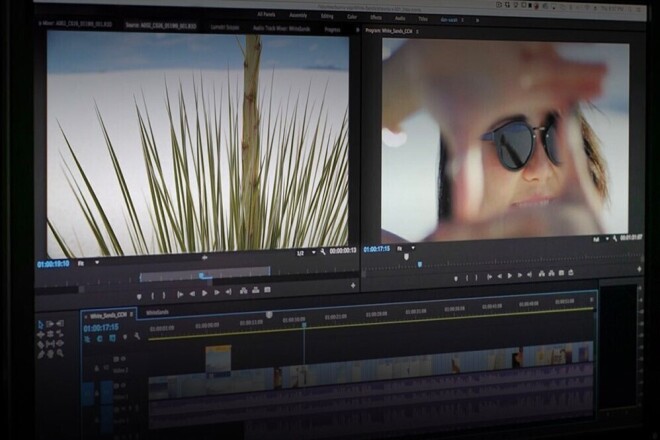Select the Zoom tool magnifier
This screenshot has width=660, height=440.
[x=60, y=353]
